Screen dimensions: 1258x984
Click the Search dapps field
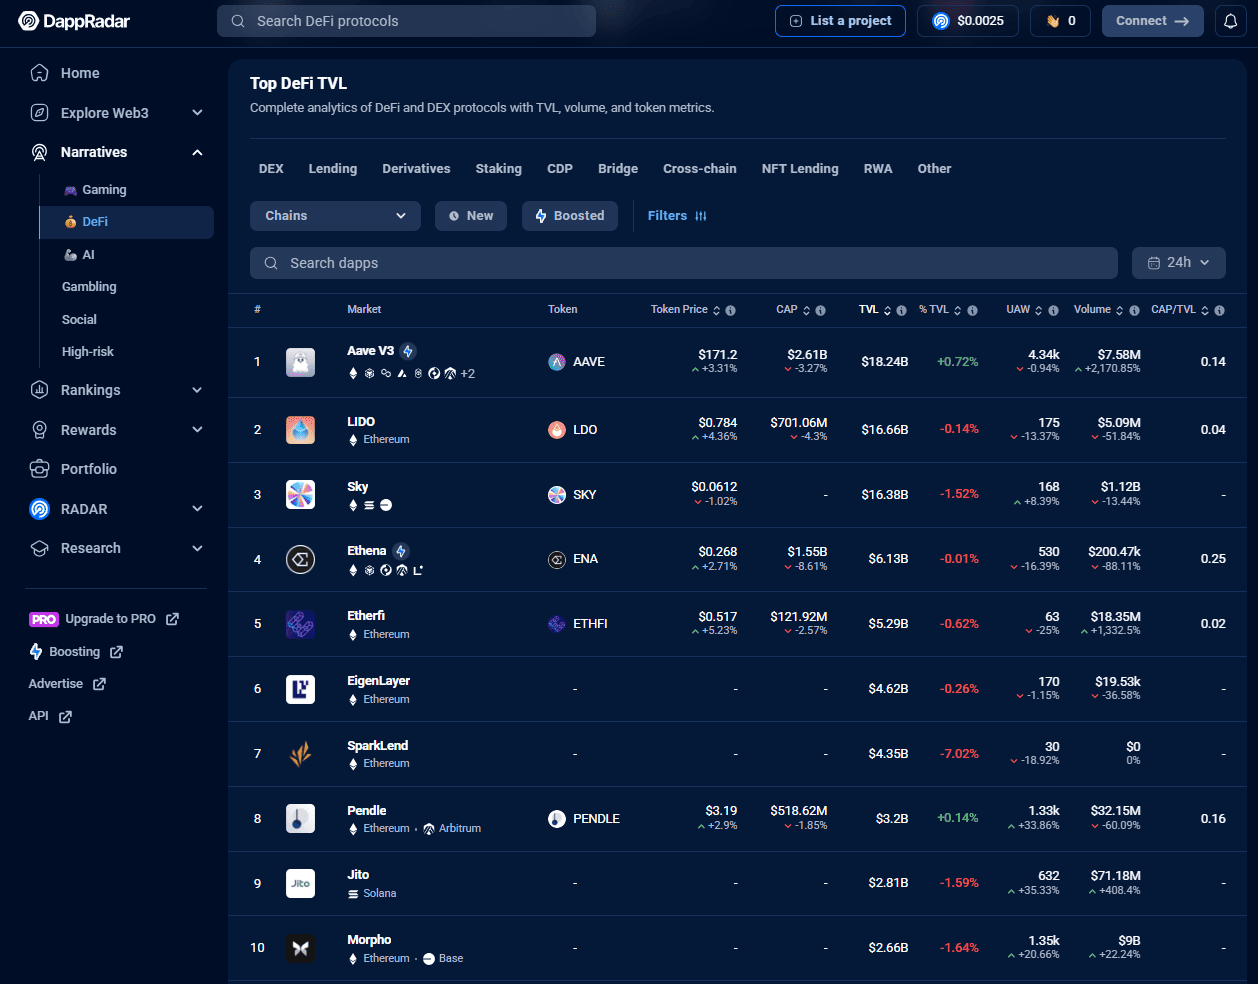click(684, 263)
